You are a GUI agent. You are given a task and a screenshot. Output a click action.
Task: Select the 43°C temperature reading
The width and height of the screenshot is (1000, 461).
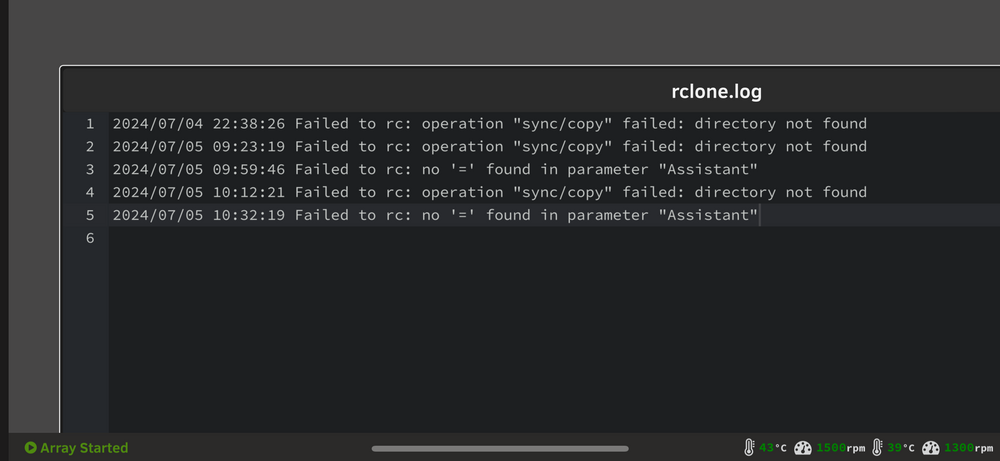(x=773, y=448)
